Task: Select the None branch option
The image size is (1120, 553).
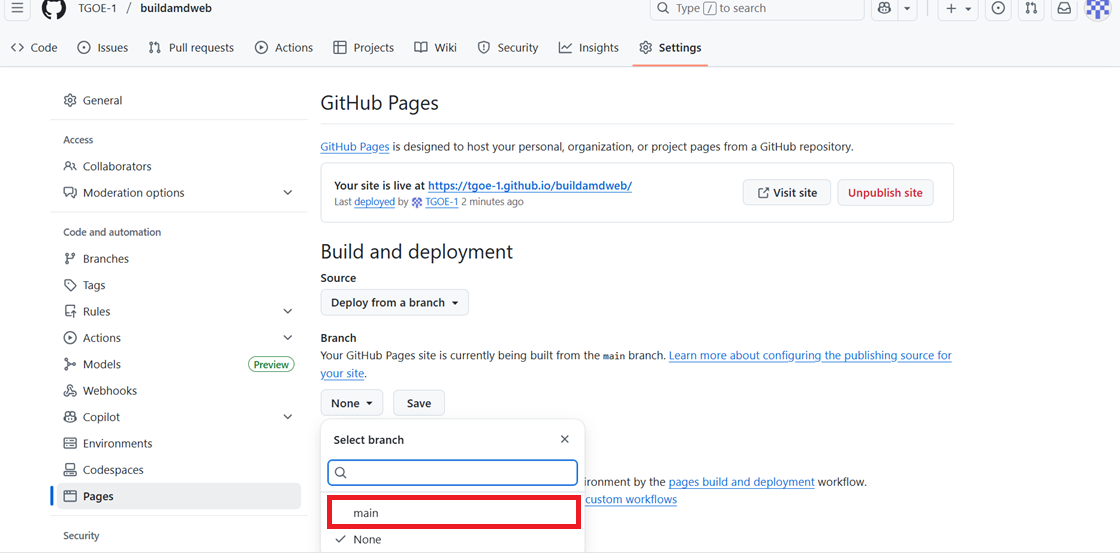Action: pyautogui.click(x=453, y=540)
